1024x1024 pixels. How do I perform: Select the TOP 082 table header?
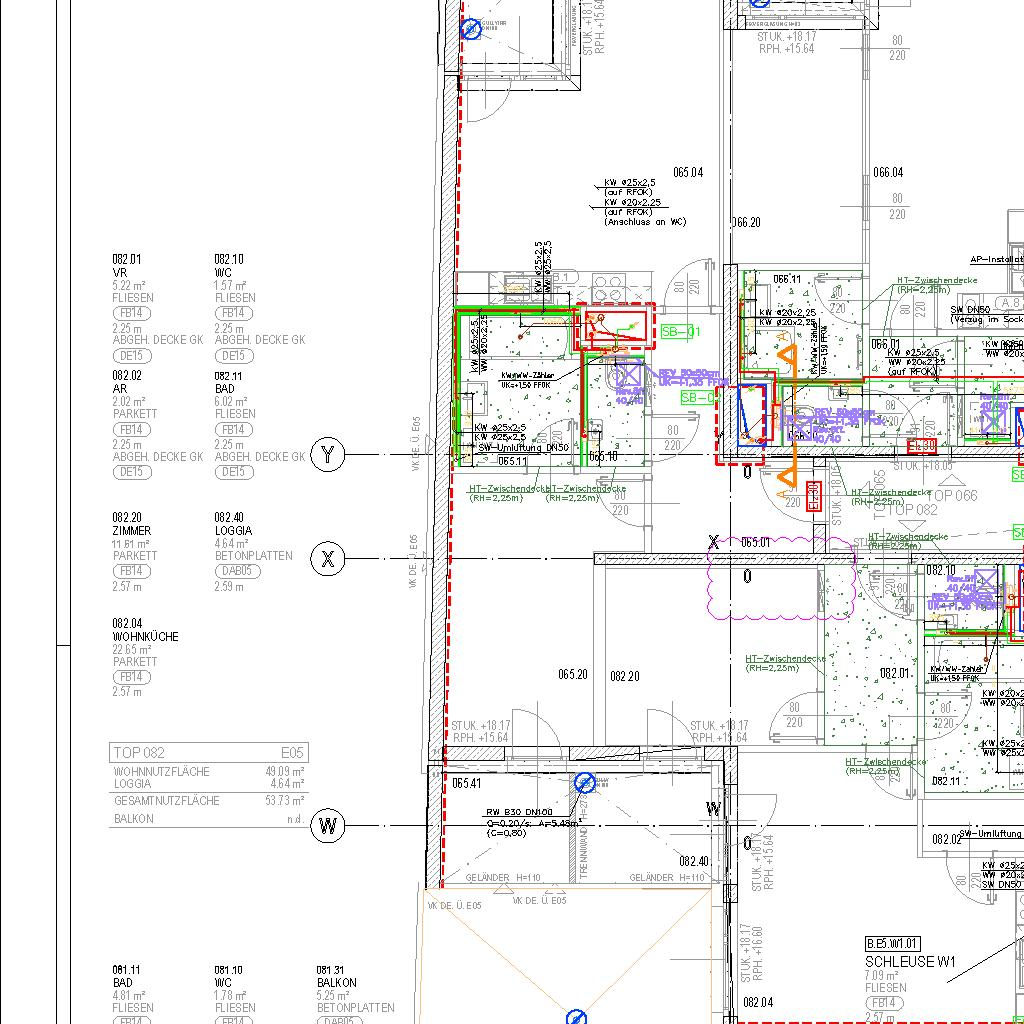click(x=208, y=753)
